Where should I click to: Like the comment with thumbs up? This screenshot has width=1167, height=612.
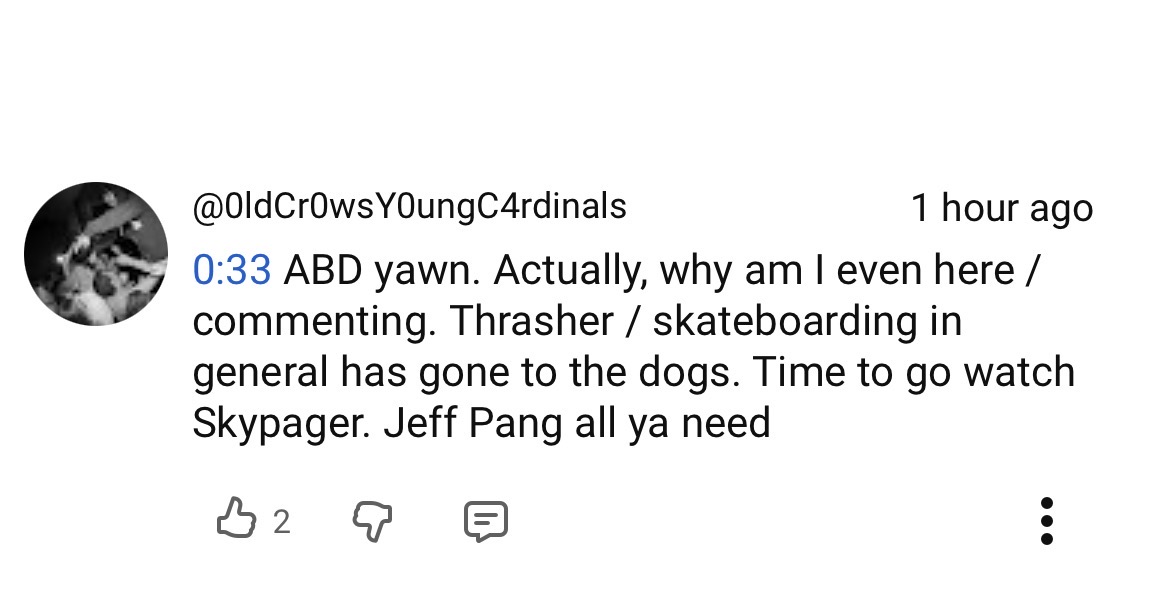(236, 520)
